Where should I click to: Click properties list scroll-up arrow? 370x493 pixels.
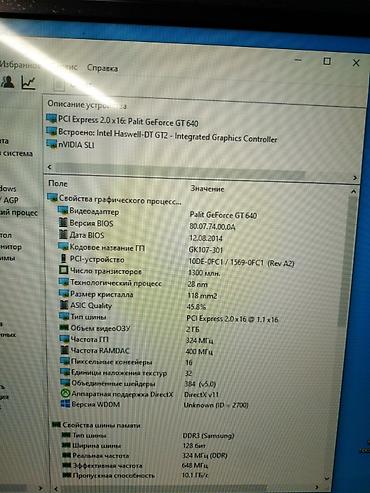pos(353,192)
